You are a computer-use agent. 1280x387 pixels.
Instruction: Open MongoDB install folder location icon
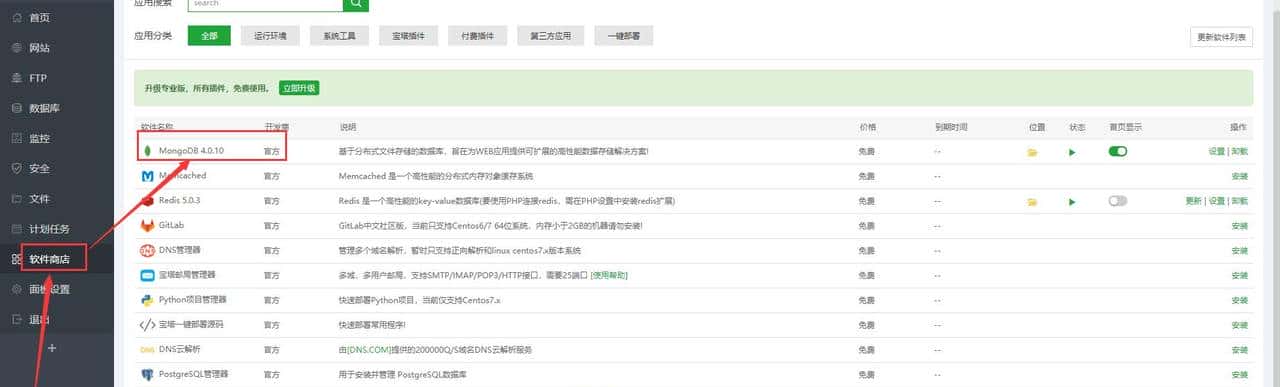(1032, 152)
